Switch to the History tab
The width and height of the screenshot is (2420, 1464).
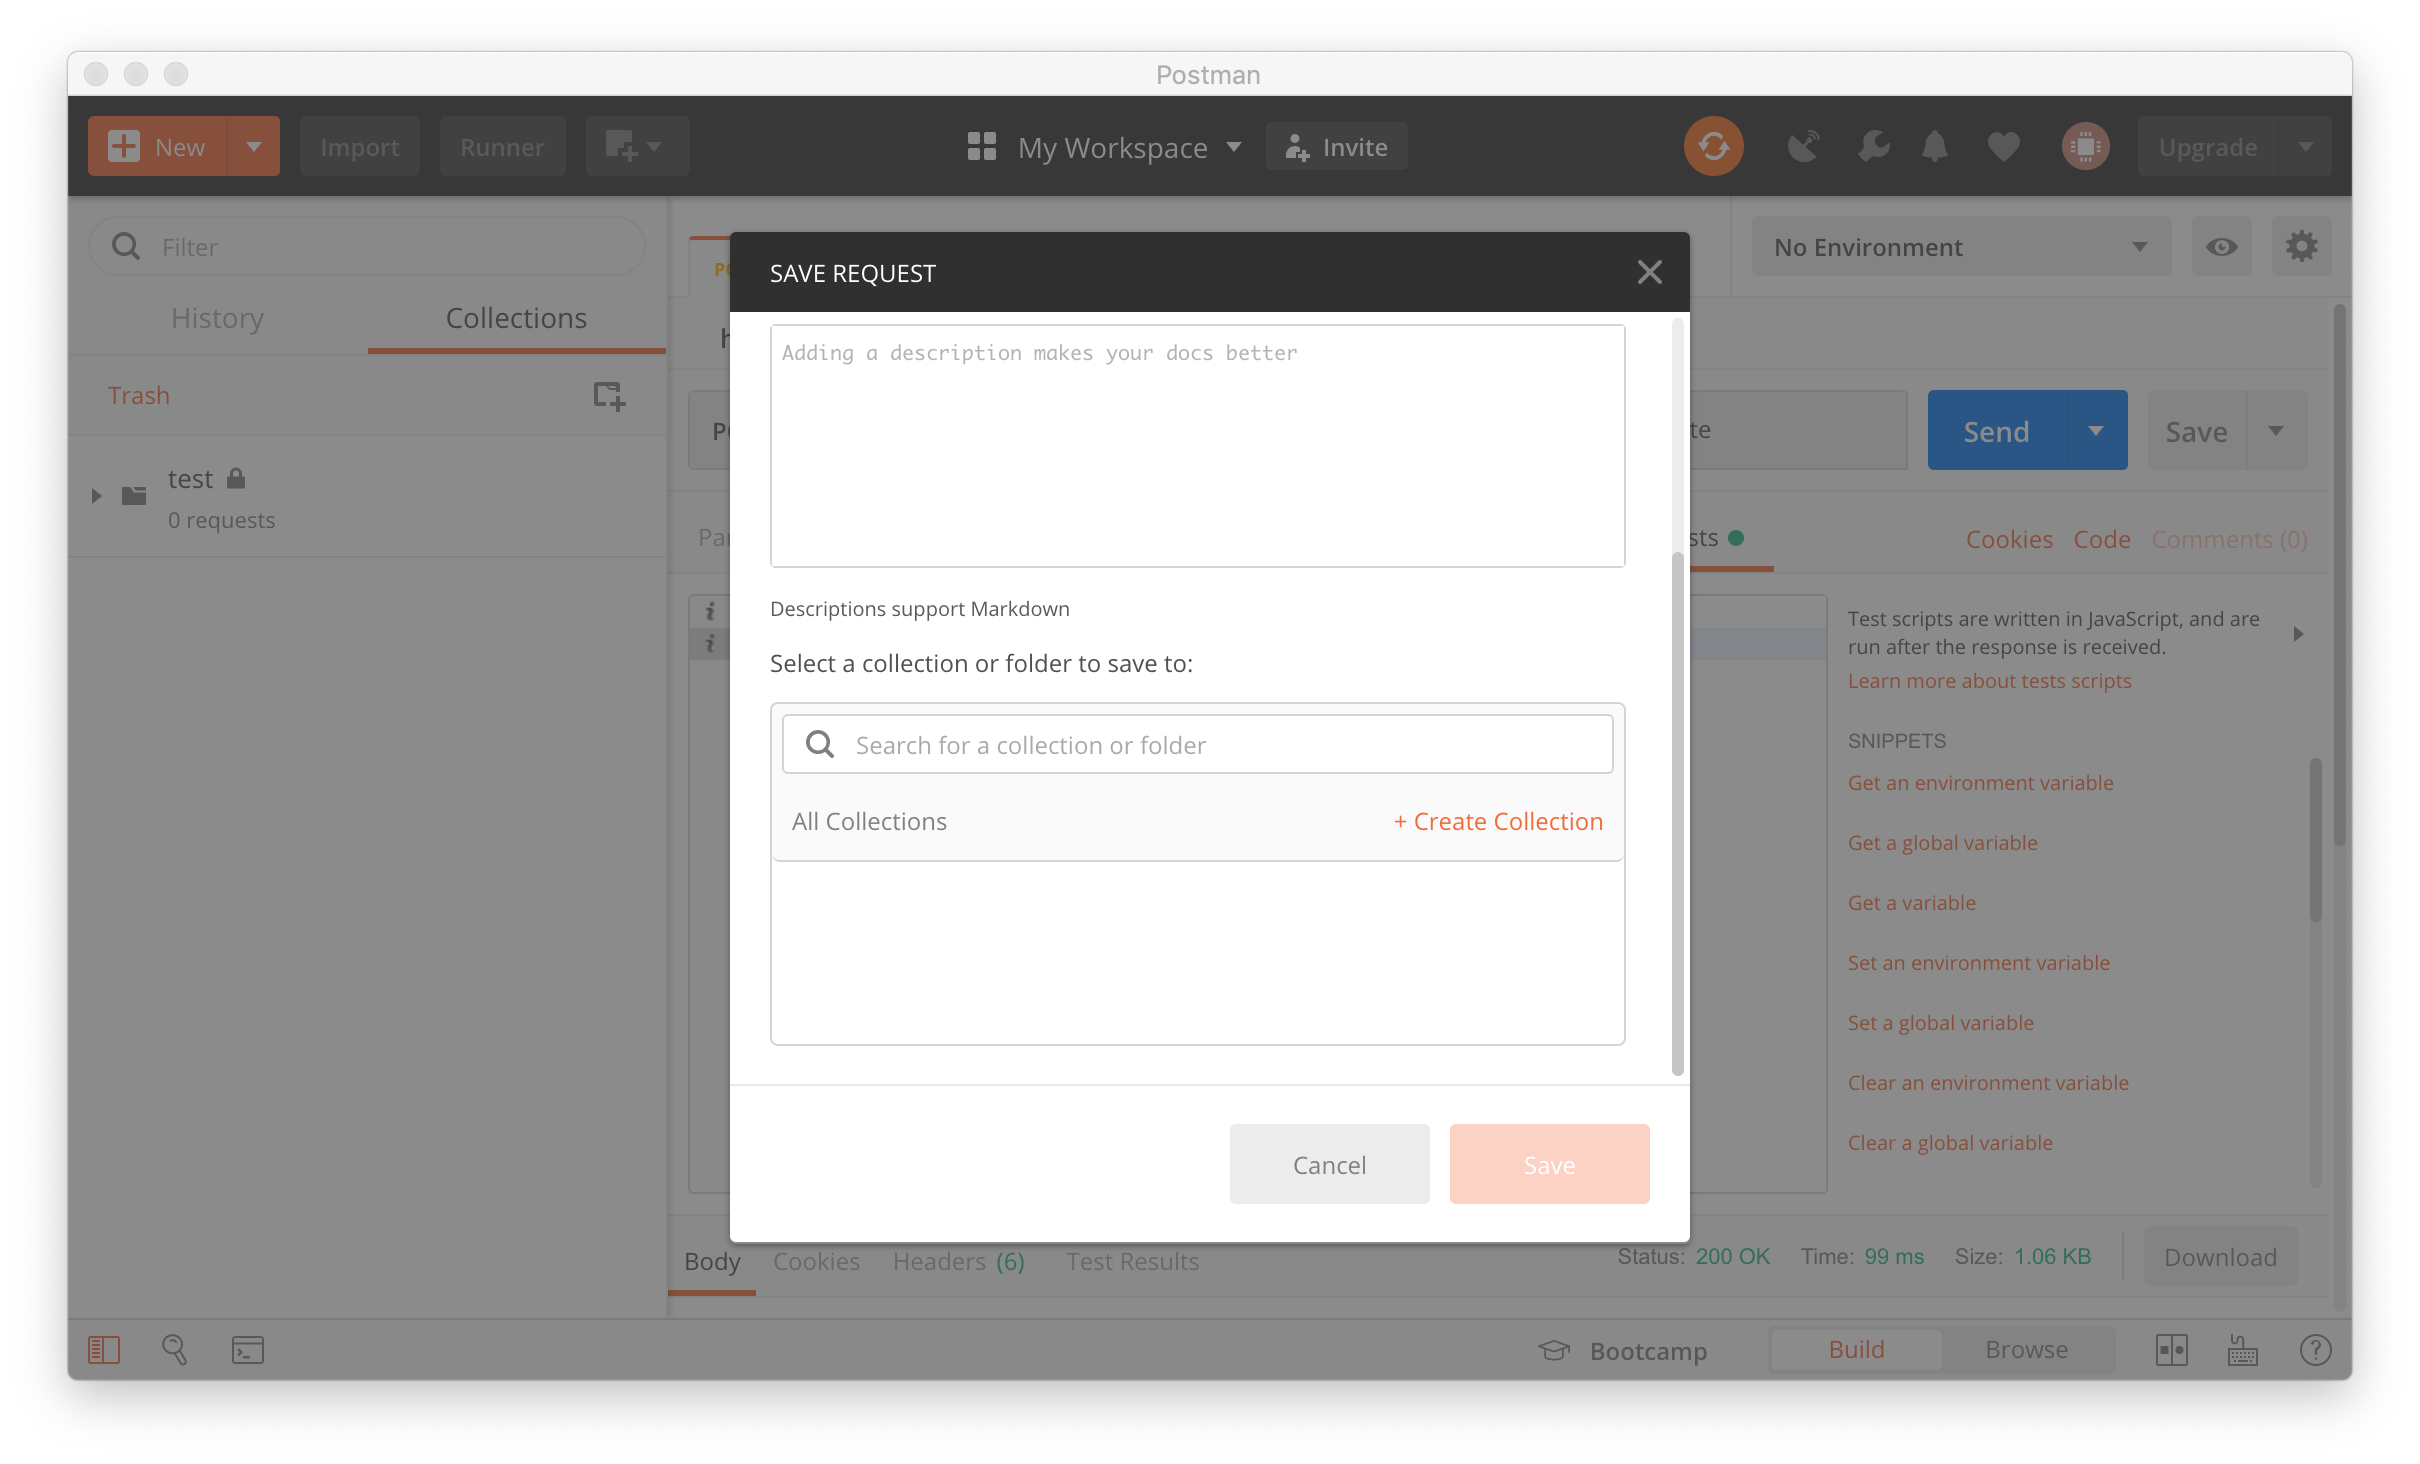[216, 318]
